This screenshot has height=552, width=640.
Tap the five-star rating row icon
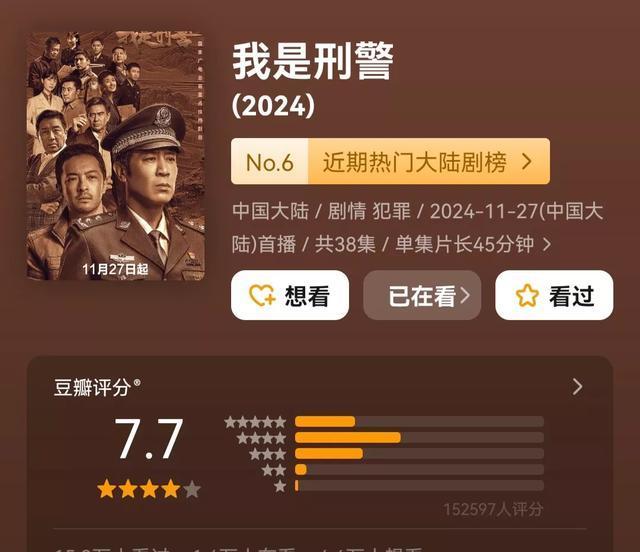(x=255, y=422)
